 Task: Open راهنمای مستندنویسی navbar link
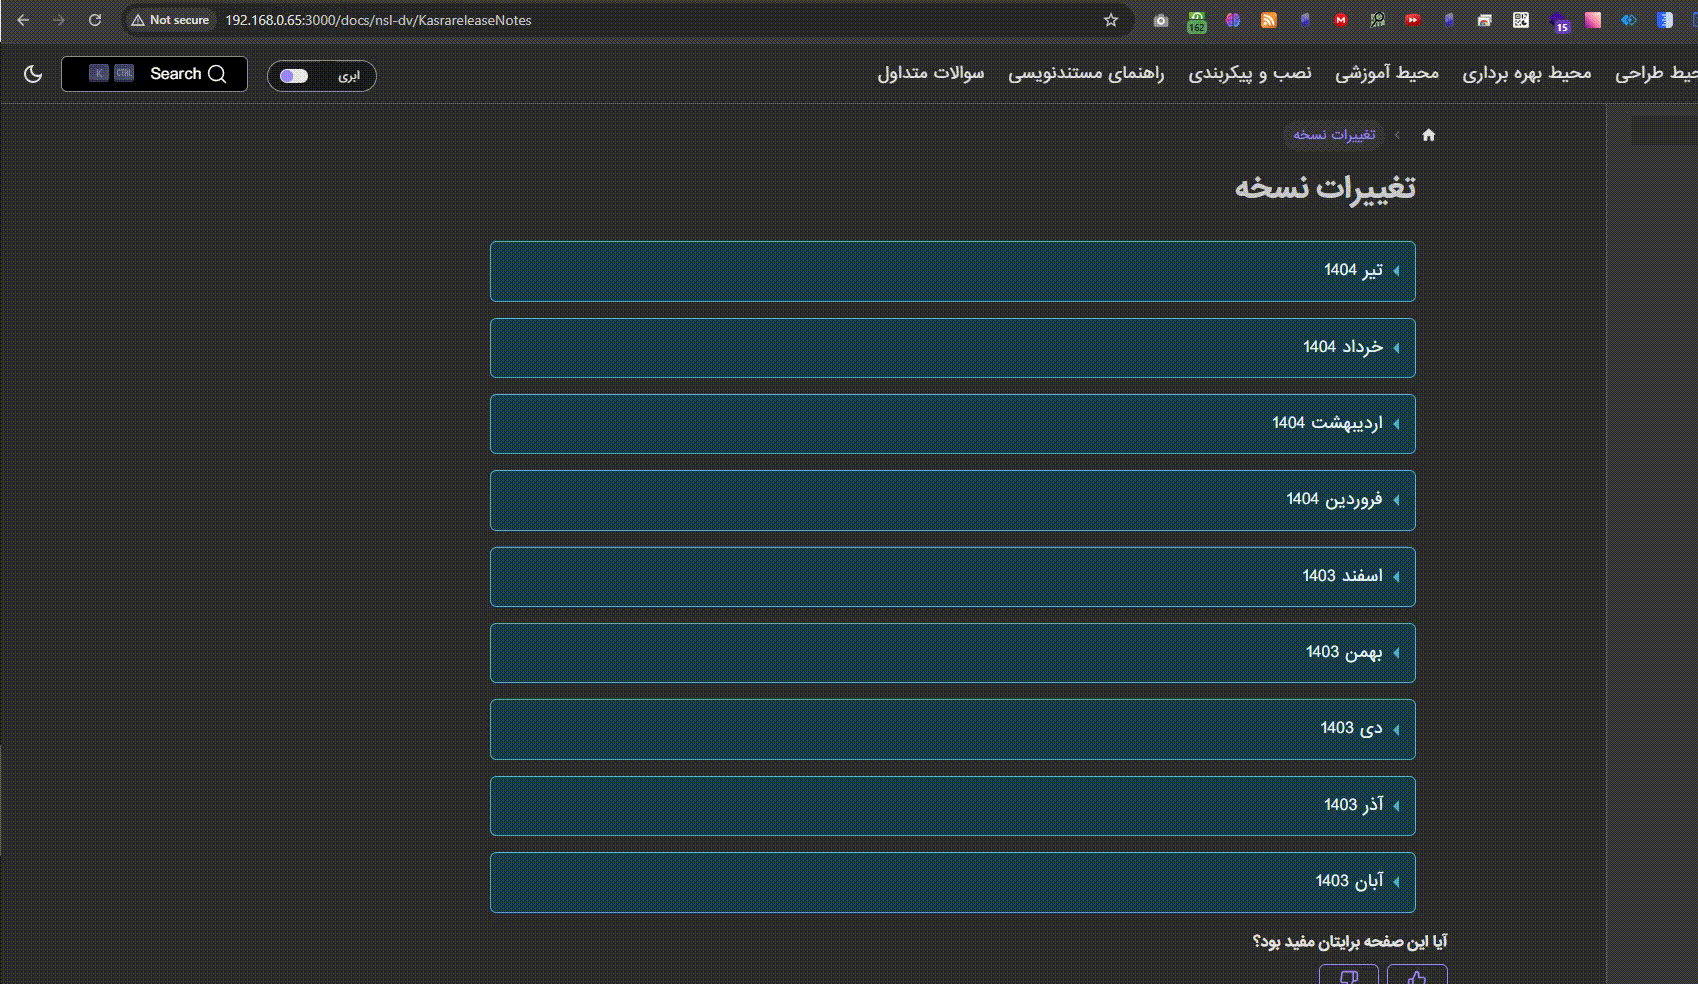click(x=1086, y=73)
